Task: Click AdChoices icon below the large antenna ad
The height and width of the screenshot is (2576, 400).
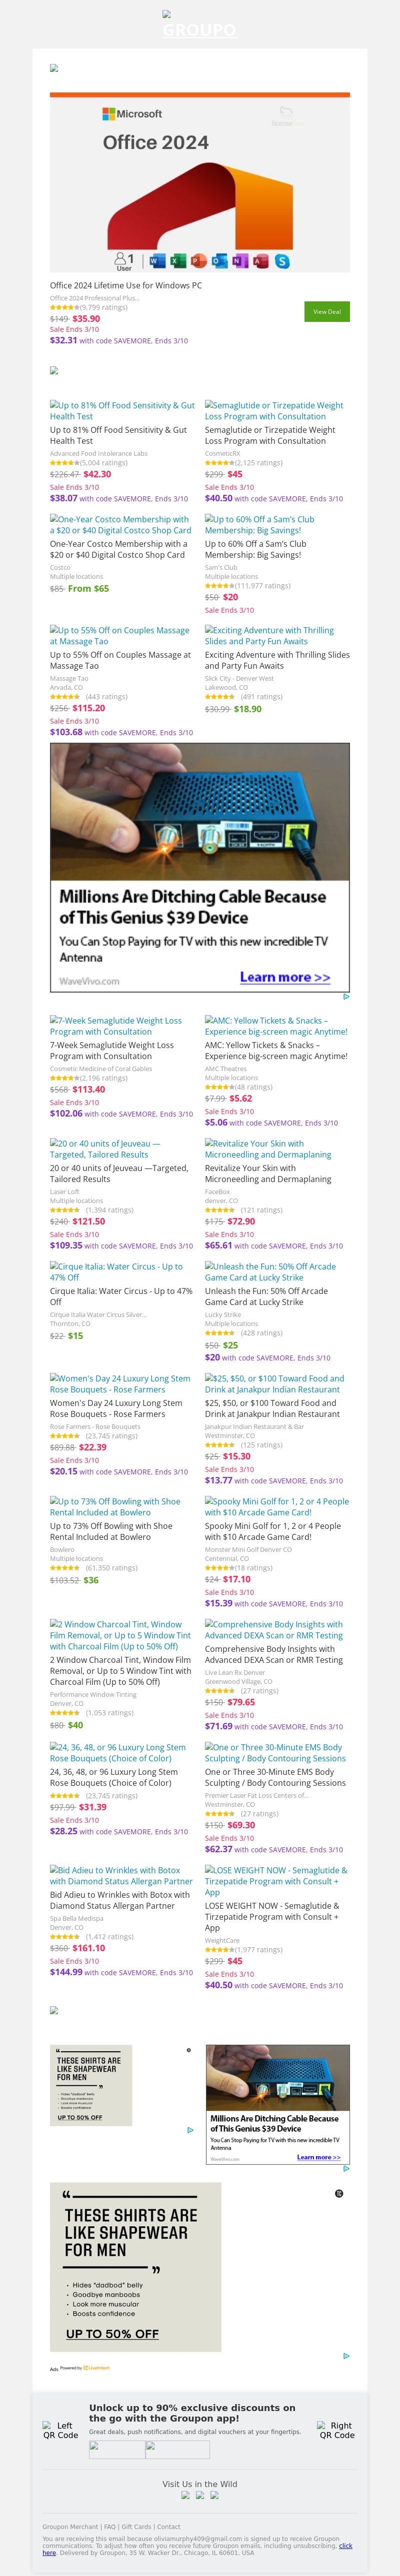Action: [x=346, y=996]
